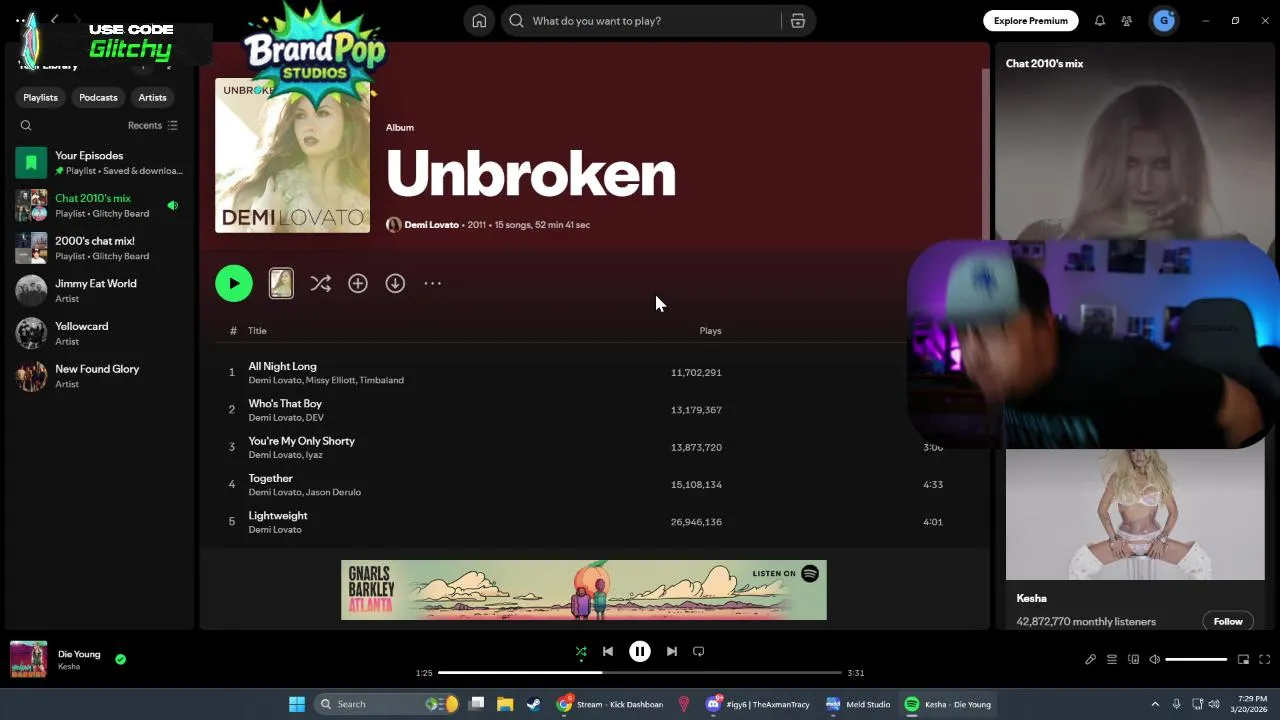Toggle shuffle in the player bar

point(581,652)
